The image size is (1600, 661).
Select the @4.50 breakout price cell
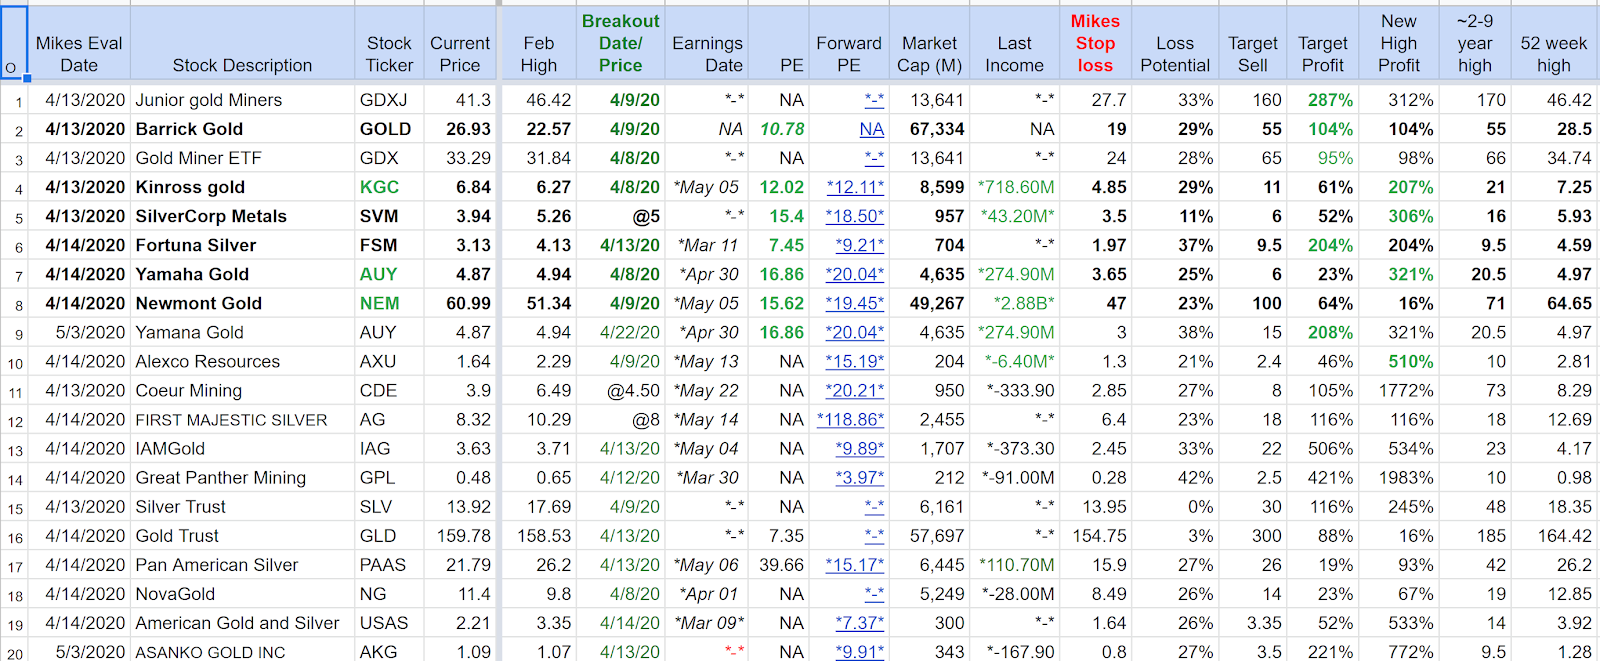(620, 390)
